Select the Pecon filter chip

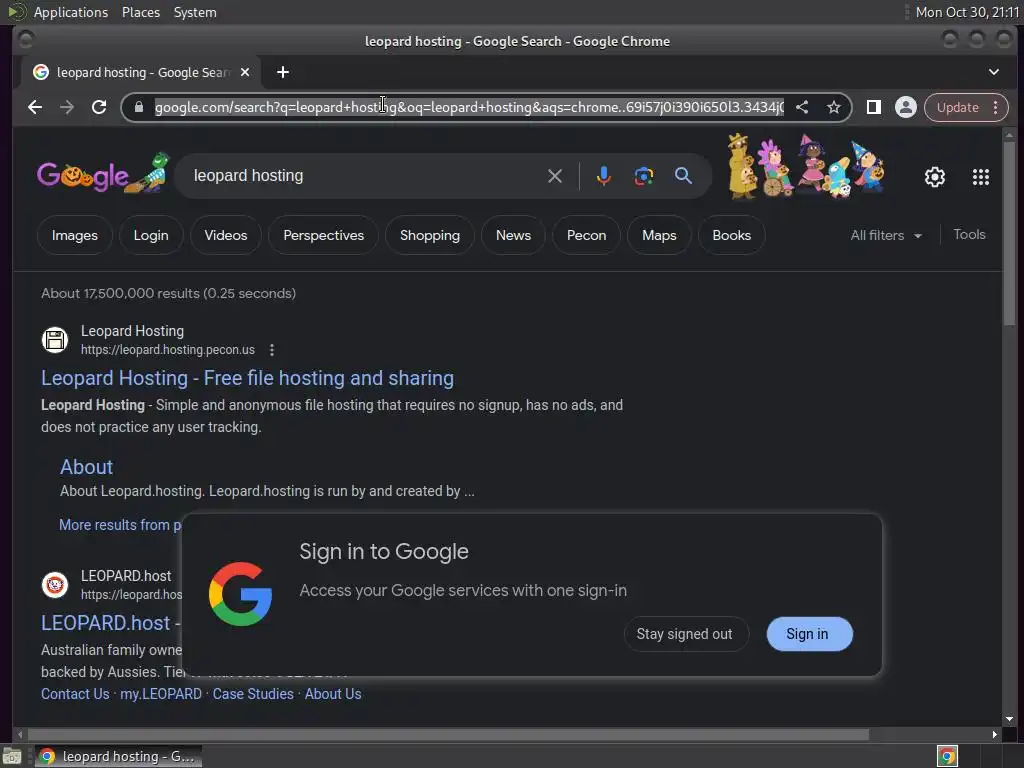coord(586,235)
